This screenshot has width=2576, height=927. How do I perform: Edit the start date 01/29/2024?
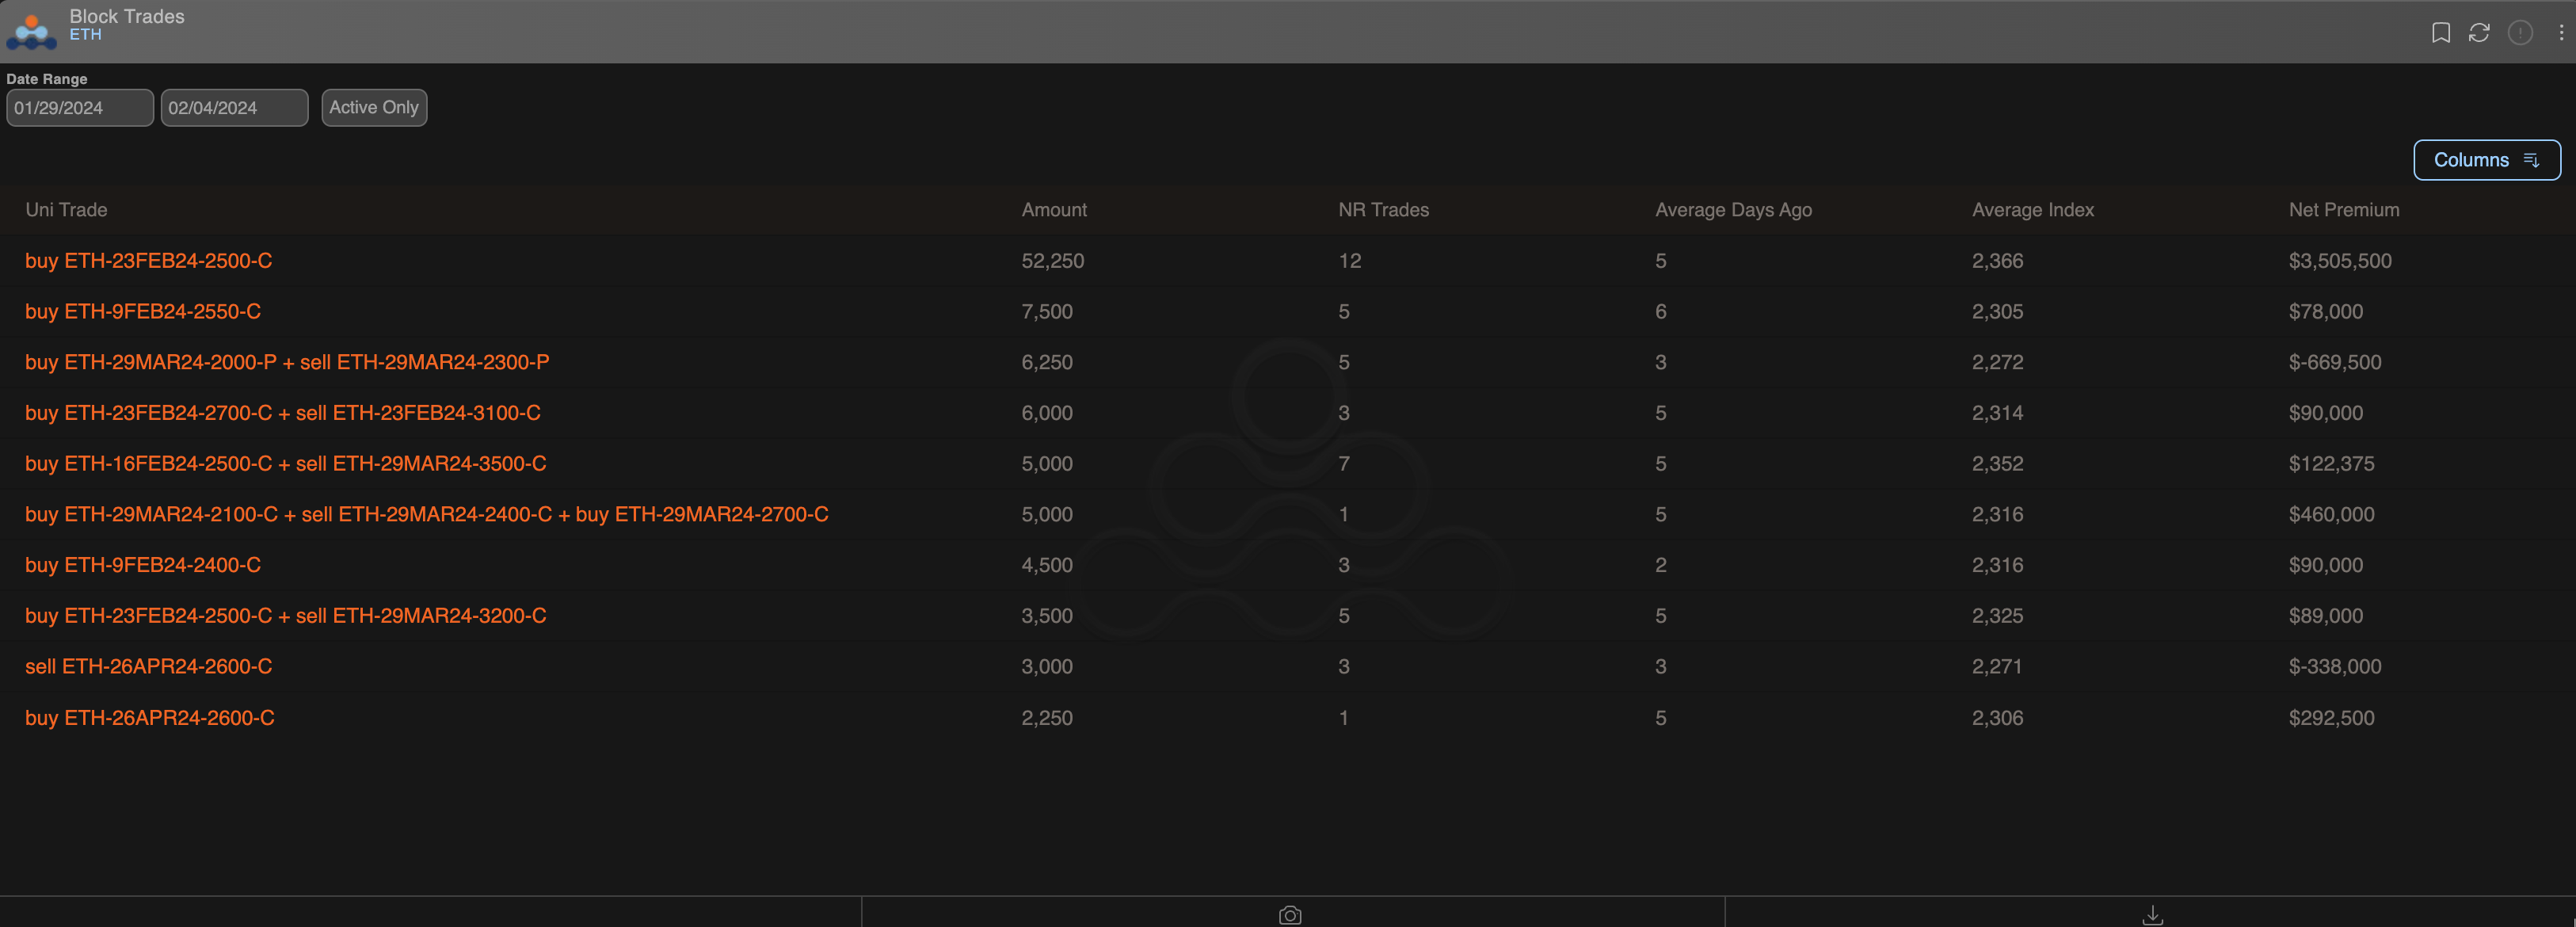pos(80,107)
